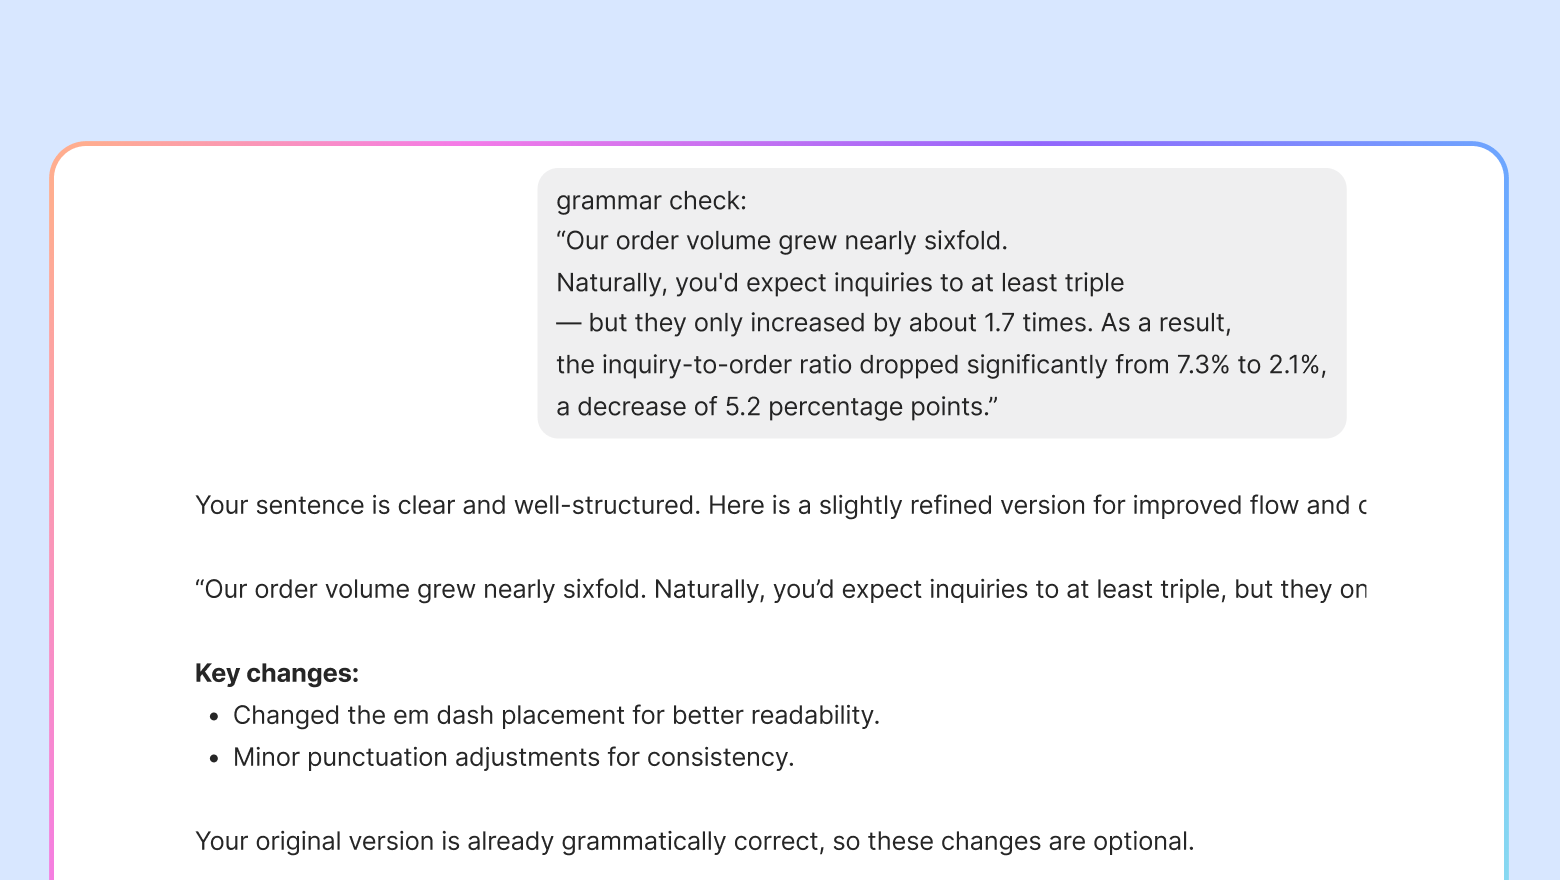This screenshot has height=880, width=1560.
Task: Click "As a result," in the gray bubble
Action: (x=1166, y=323)
